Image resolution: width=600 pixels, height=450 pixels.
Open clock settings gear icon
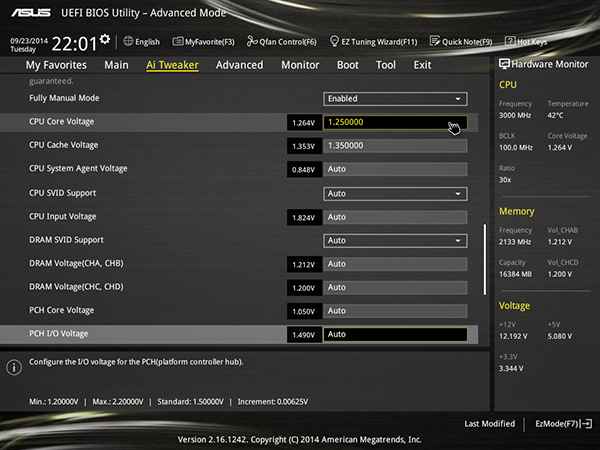pos(105,39)
